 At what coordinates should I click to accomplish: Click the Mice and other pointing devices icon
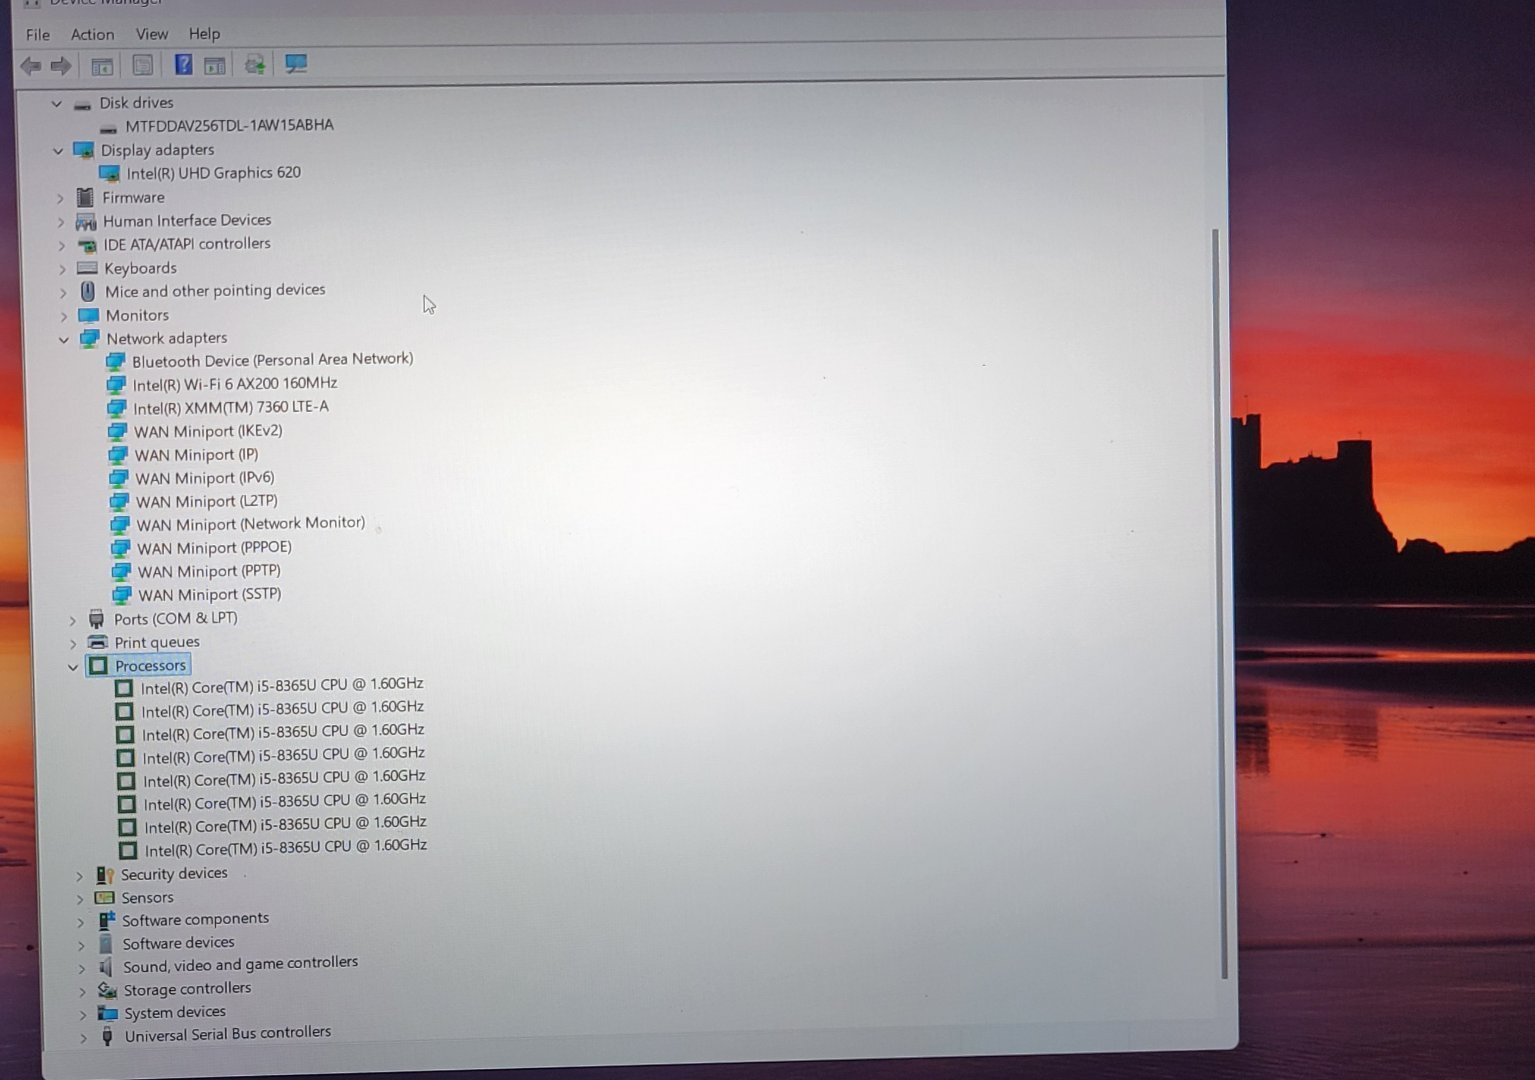88,291
